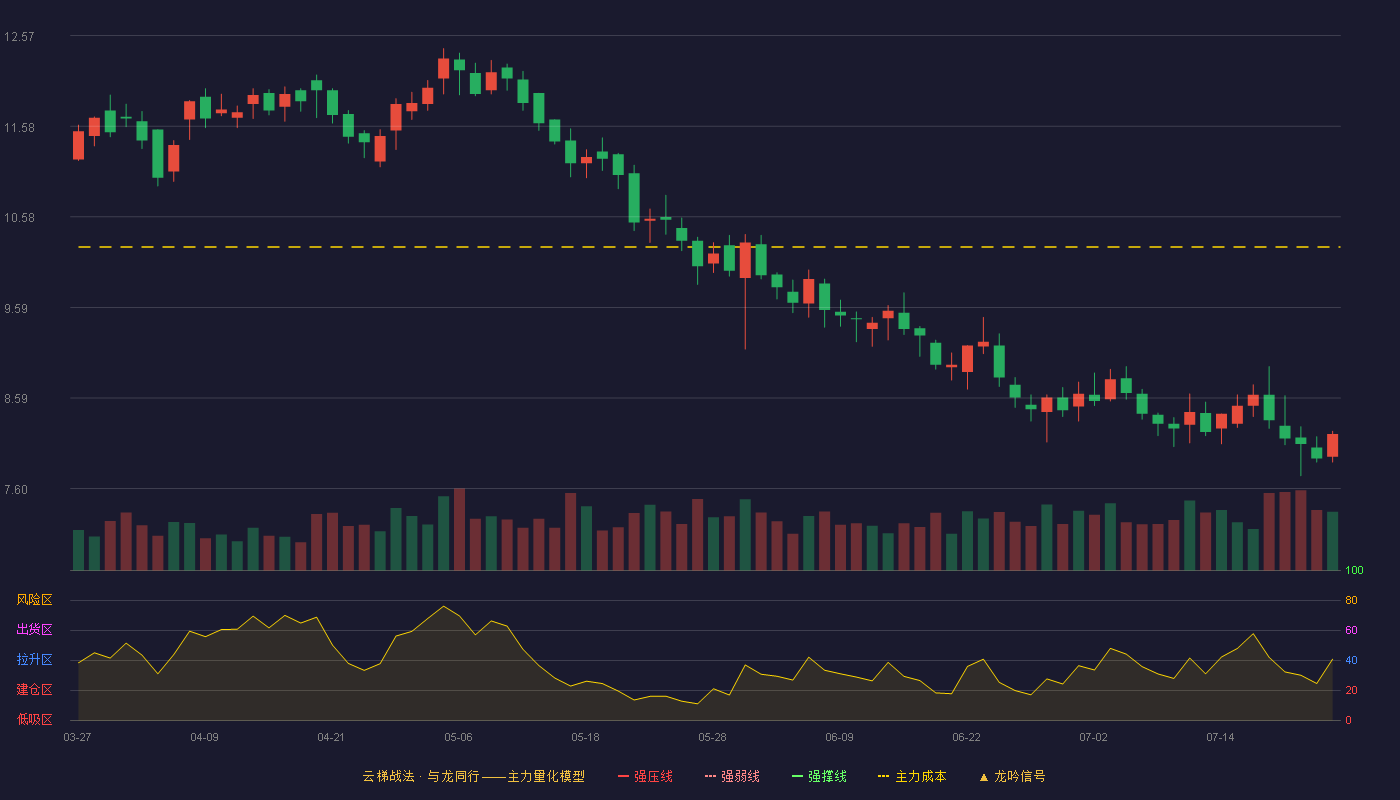
Task: Click the yellow dashed main cost line
Action: [x=709, y=247]
